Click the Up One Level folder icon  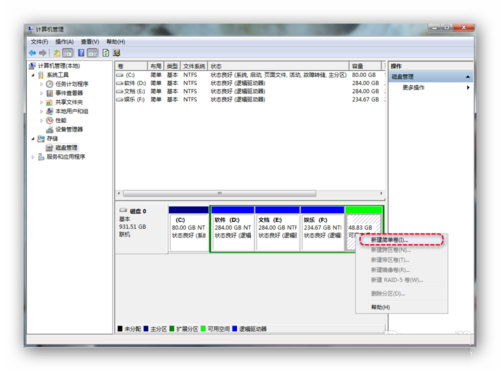pyautogui.click(x=57, y=53)
